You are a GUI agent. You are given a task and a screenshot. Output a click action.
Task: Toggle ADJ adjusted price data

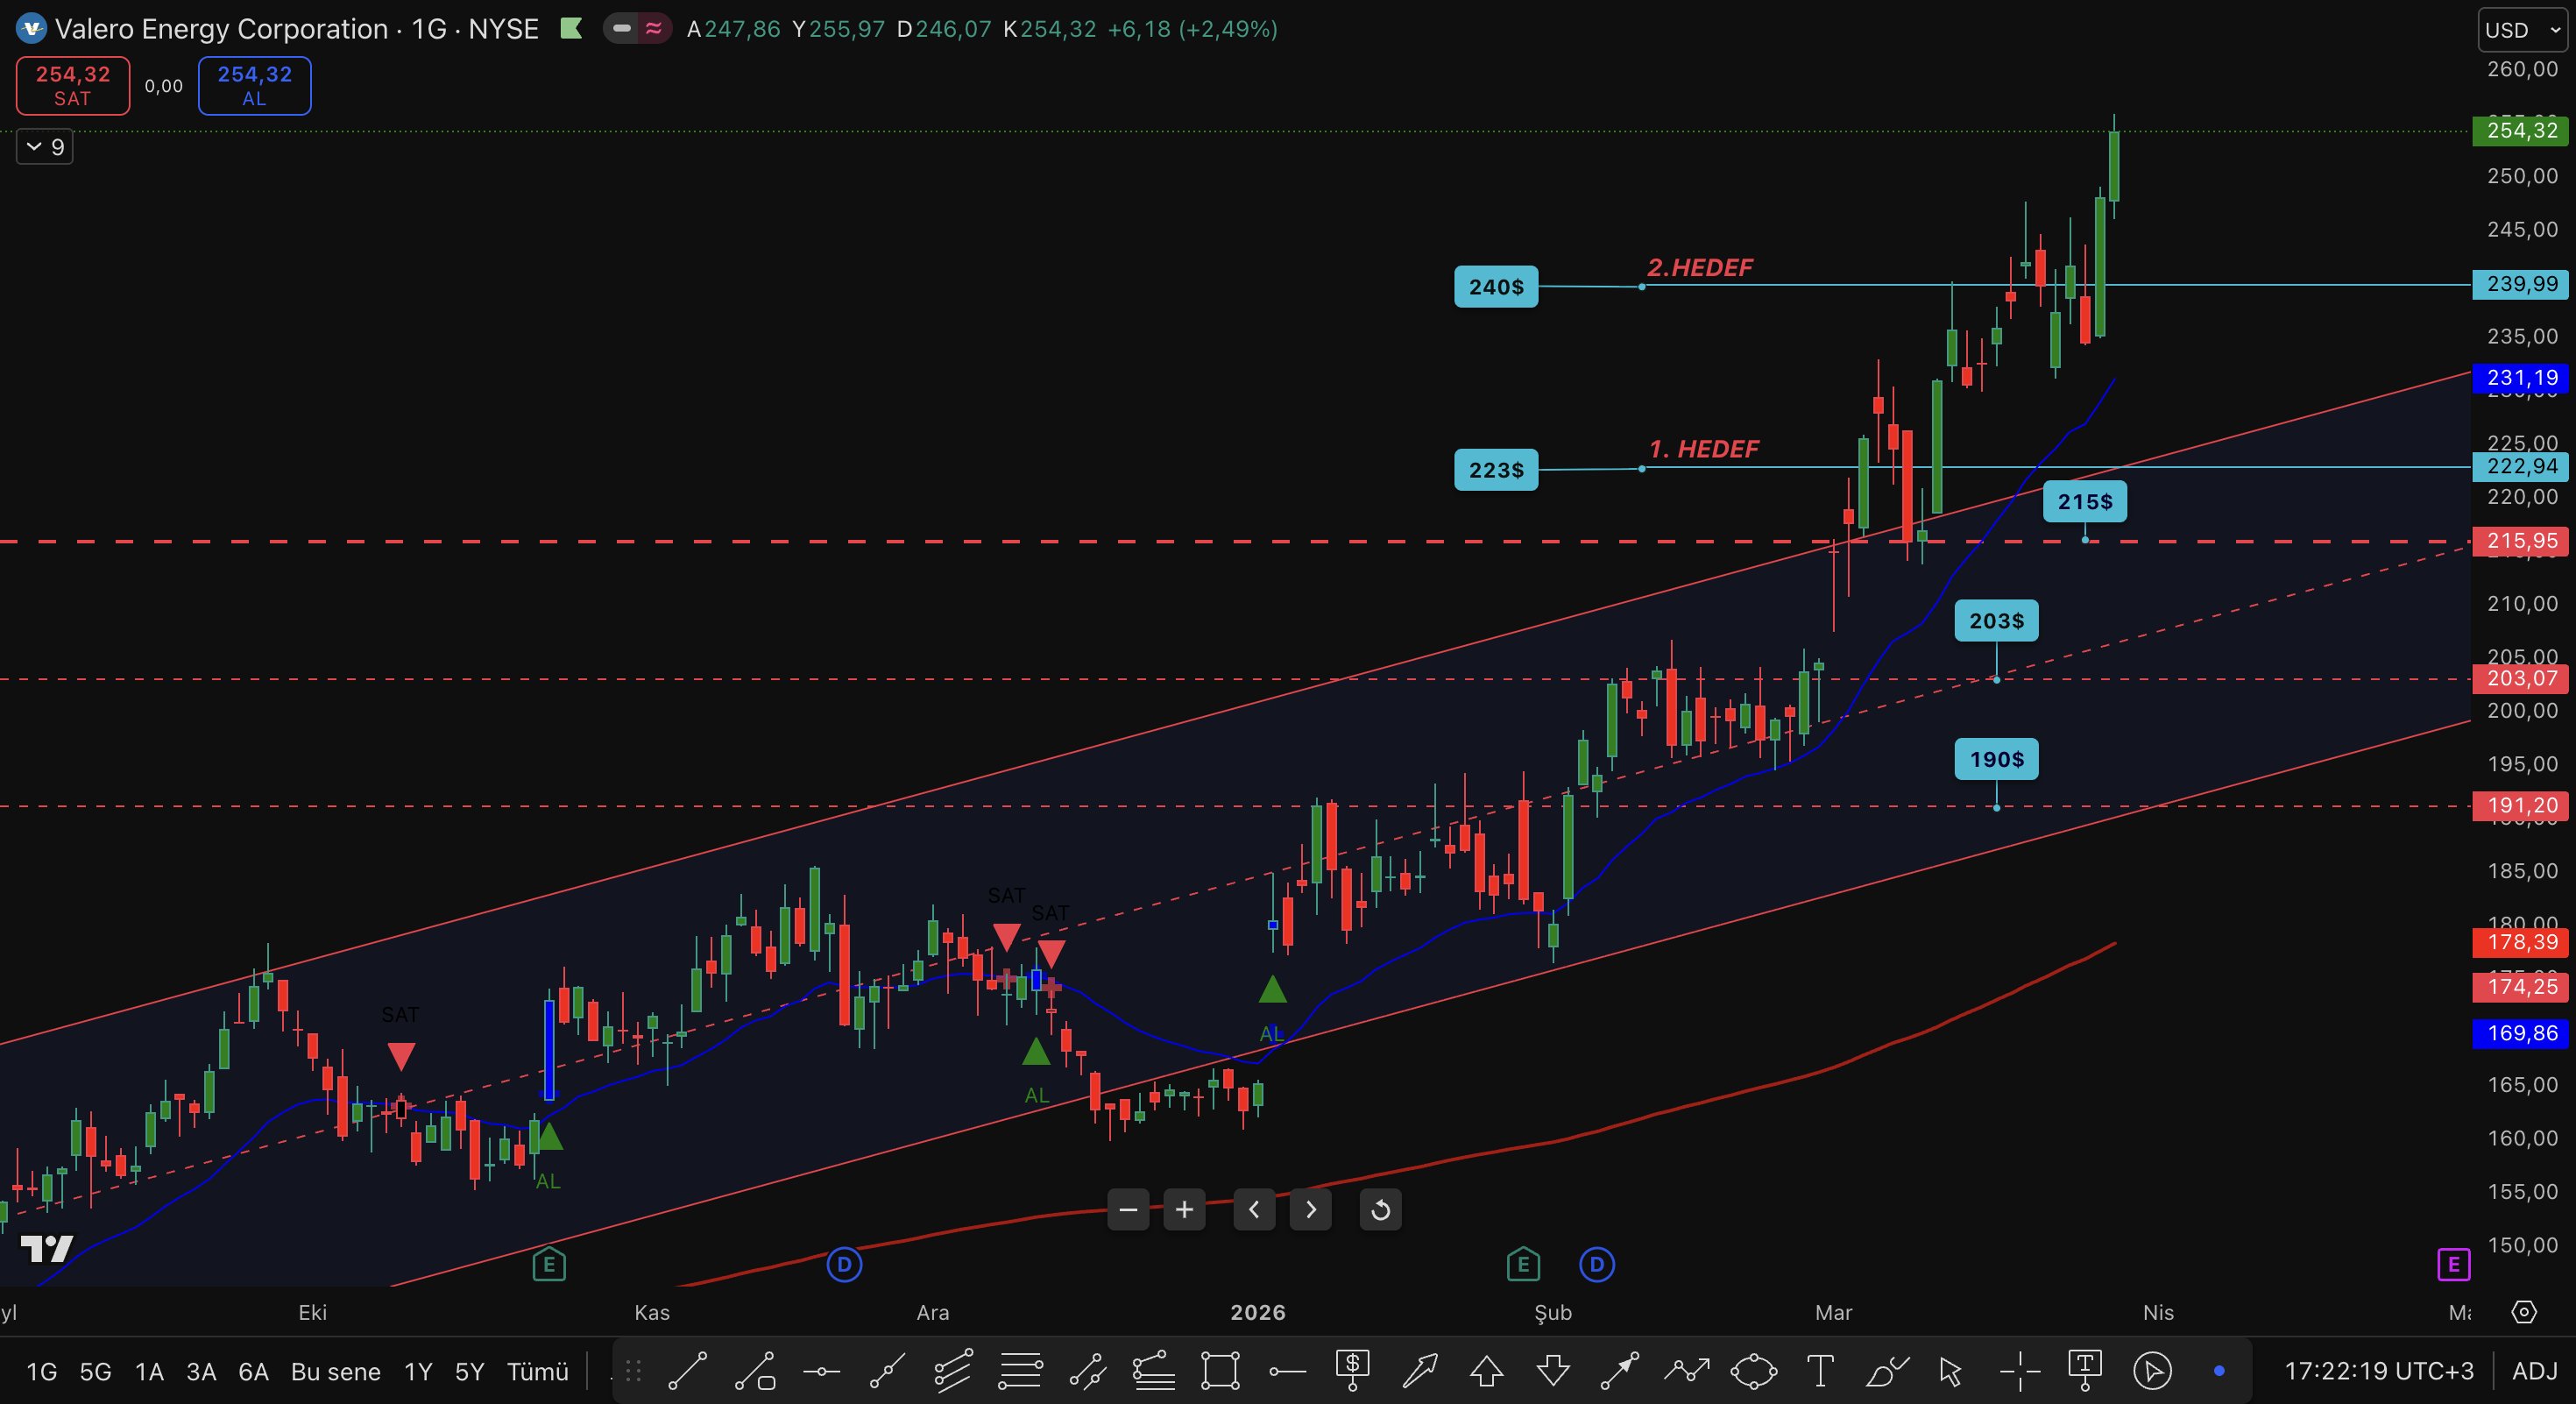coord(2534,1370)
